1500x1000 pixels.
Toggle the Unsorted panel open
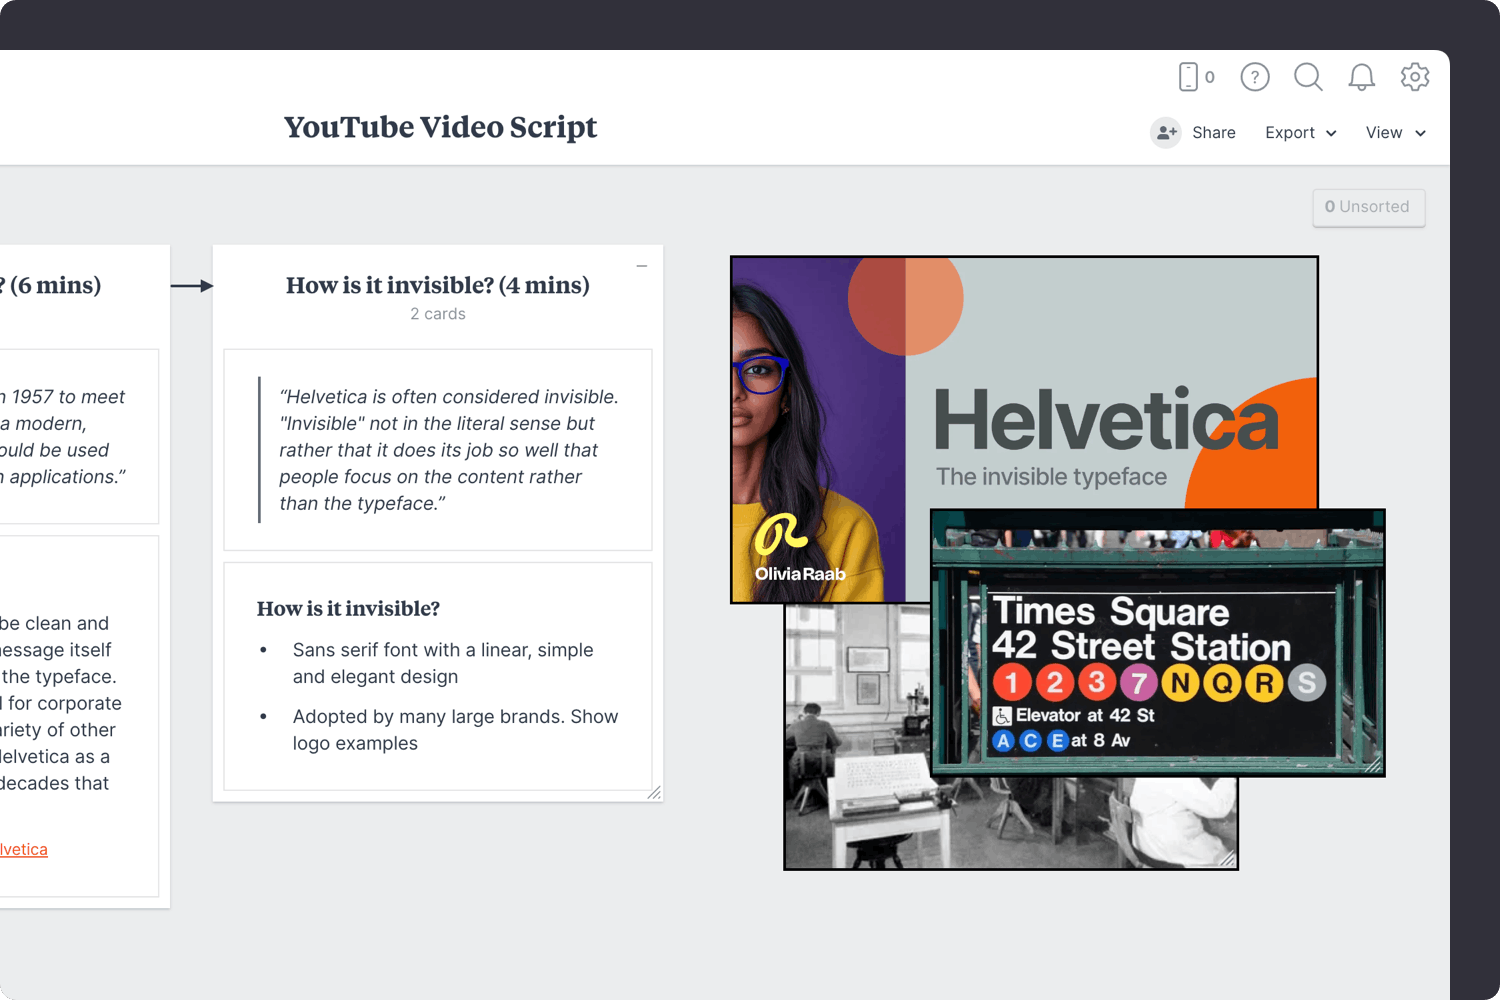click(x=1368, y=207)
